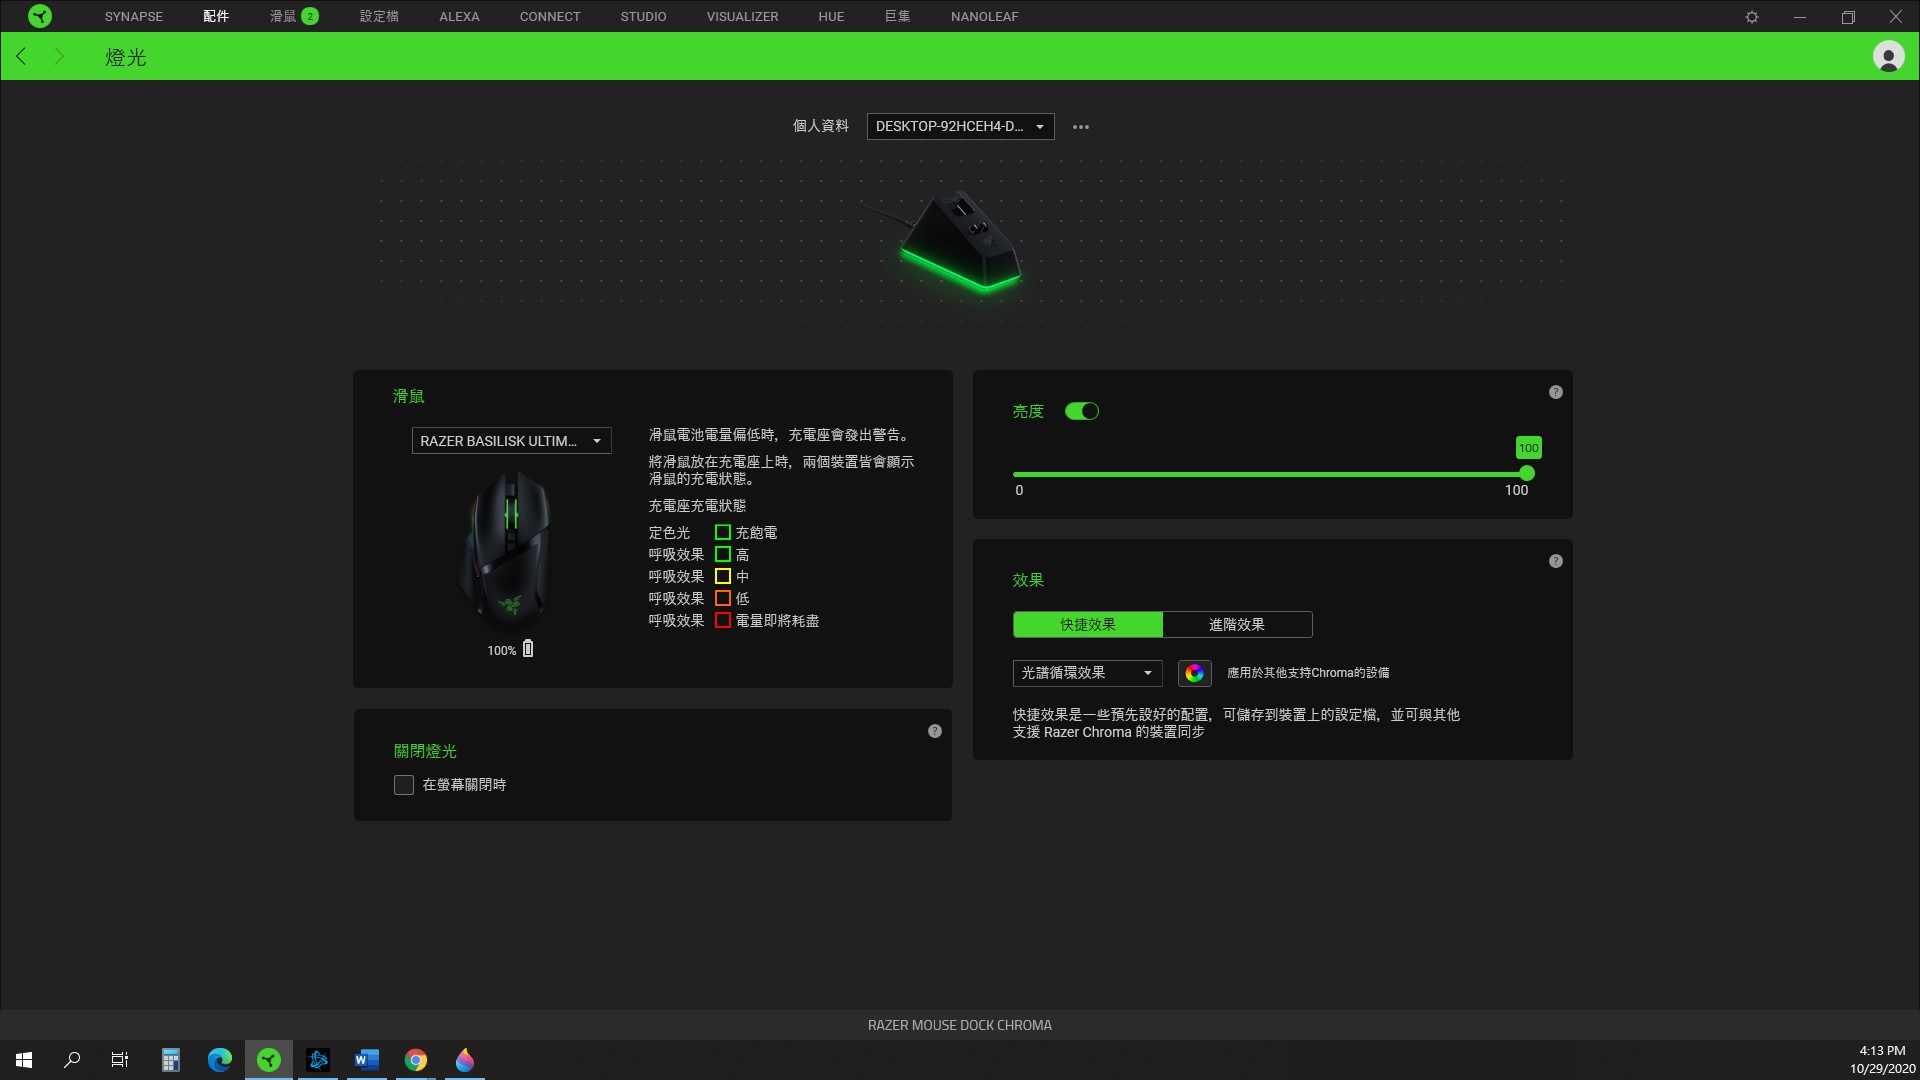Screen dimensions: 1920x1080
Task: Click the orange 低 color swatch
Action: pos(723,598)
